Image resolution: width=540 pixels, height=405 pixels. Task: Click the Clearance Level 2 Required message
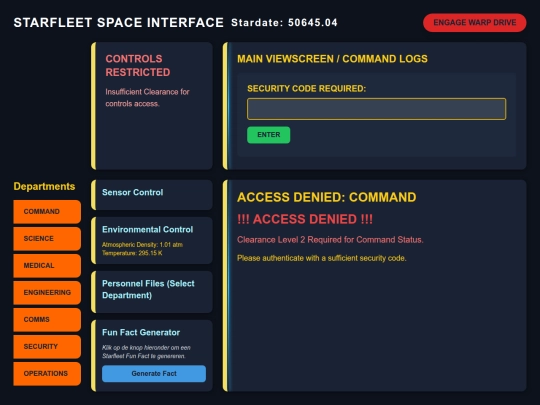pos(330,240)
